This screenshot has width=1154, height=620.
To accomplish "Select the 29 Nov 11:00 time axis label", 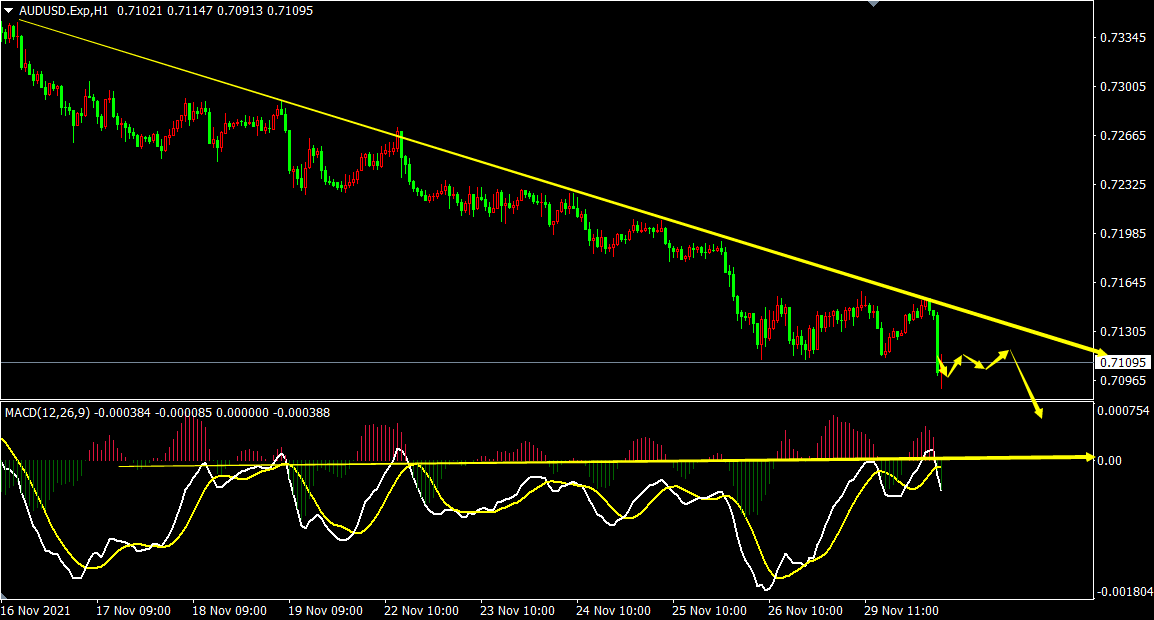I will click(898, 610).
